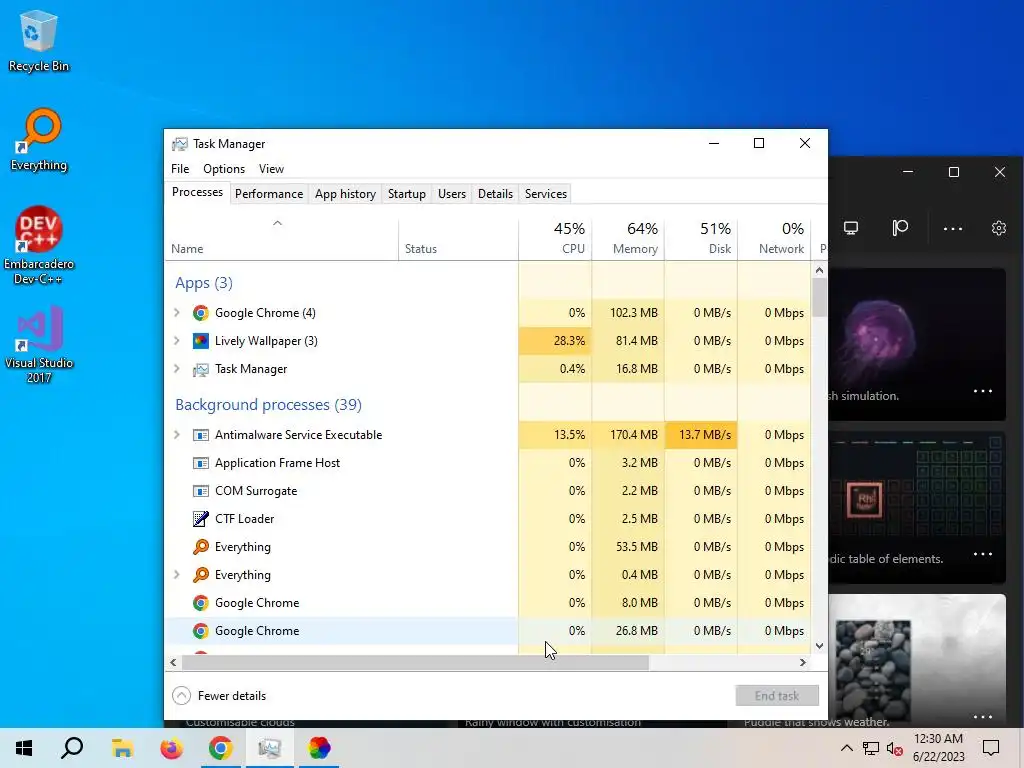Viewport: 1024px width, 768px height.
Task: Switch to the App history tab
Action: point(345,194)
